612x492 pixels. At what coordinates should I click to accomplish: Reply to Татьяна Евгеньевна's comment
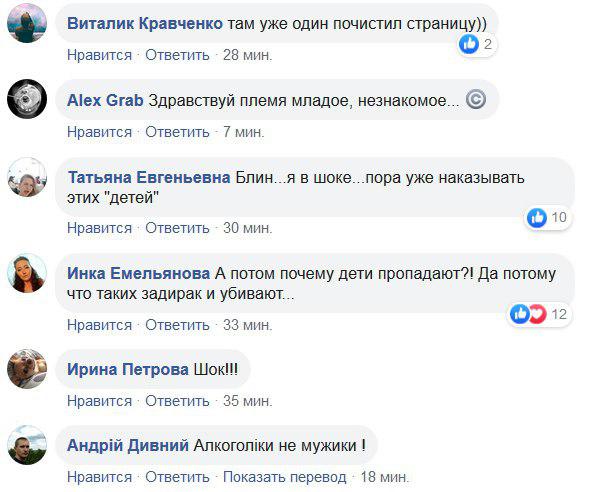(x=177, y=228)
